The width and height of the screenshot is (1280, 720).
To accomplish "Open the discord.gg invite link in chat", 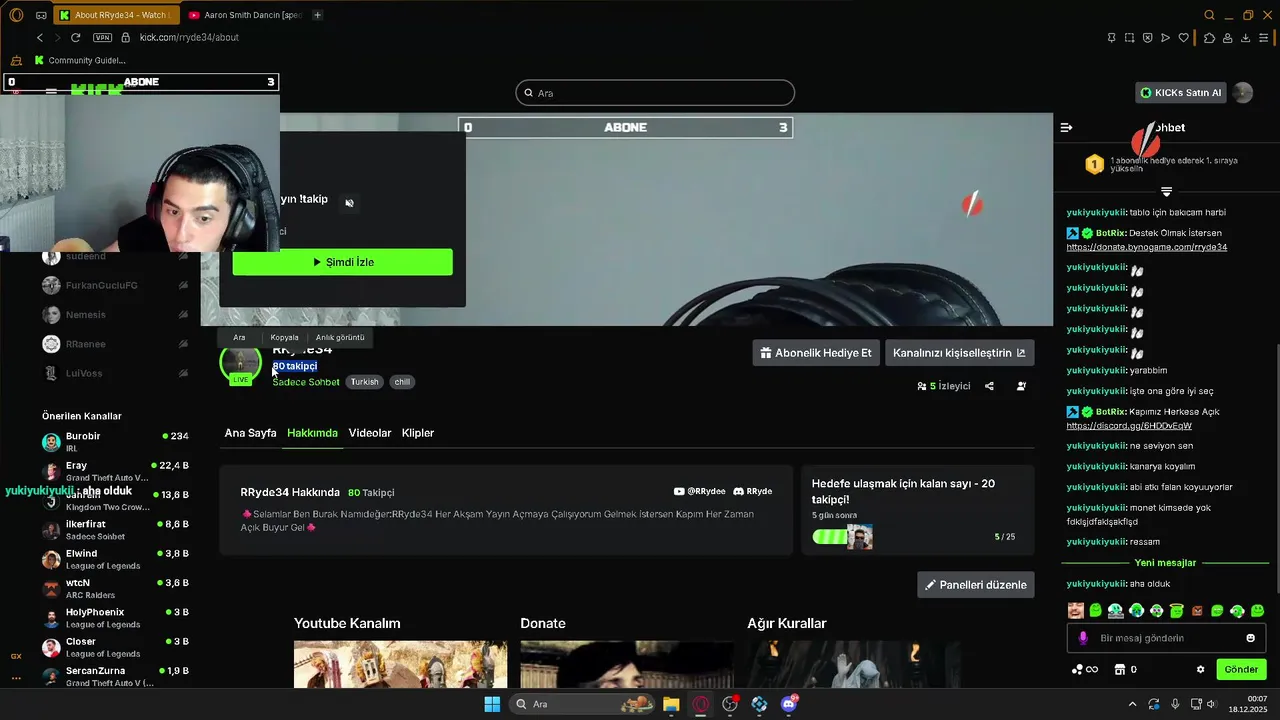I will tap(1129, 426).
